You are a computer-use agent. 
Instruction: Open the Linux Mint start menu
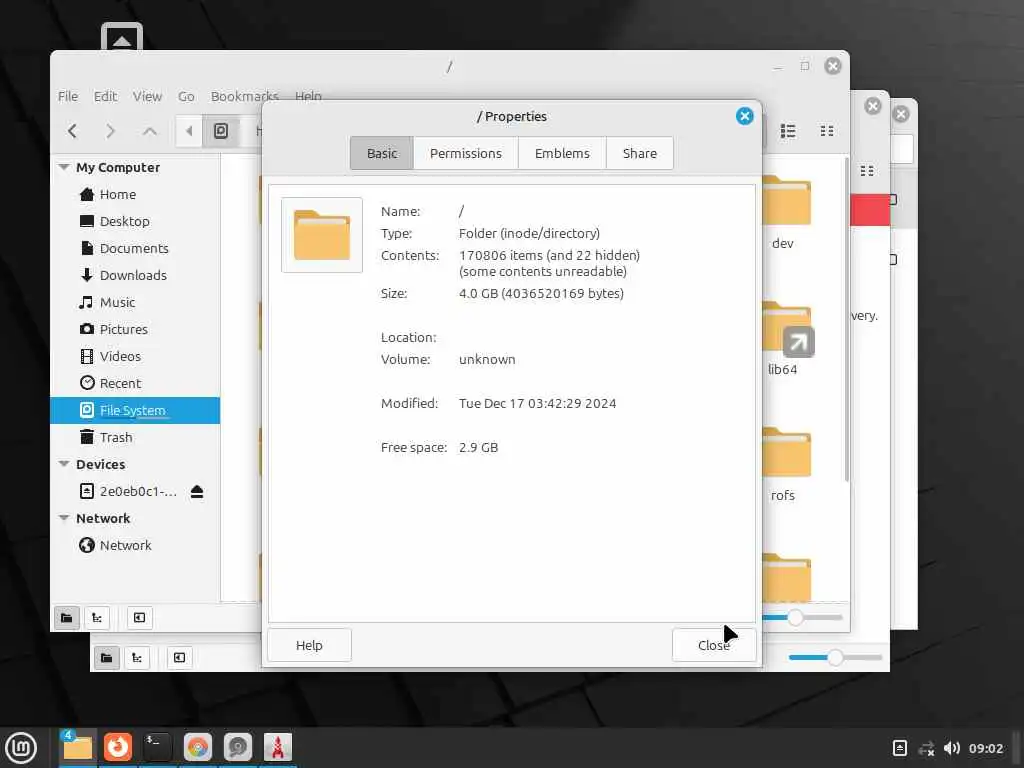coord(21,748)
